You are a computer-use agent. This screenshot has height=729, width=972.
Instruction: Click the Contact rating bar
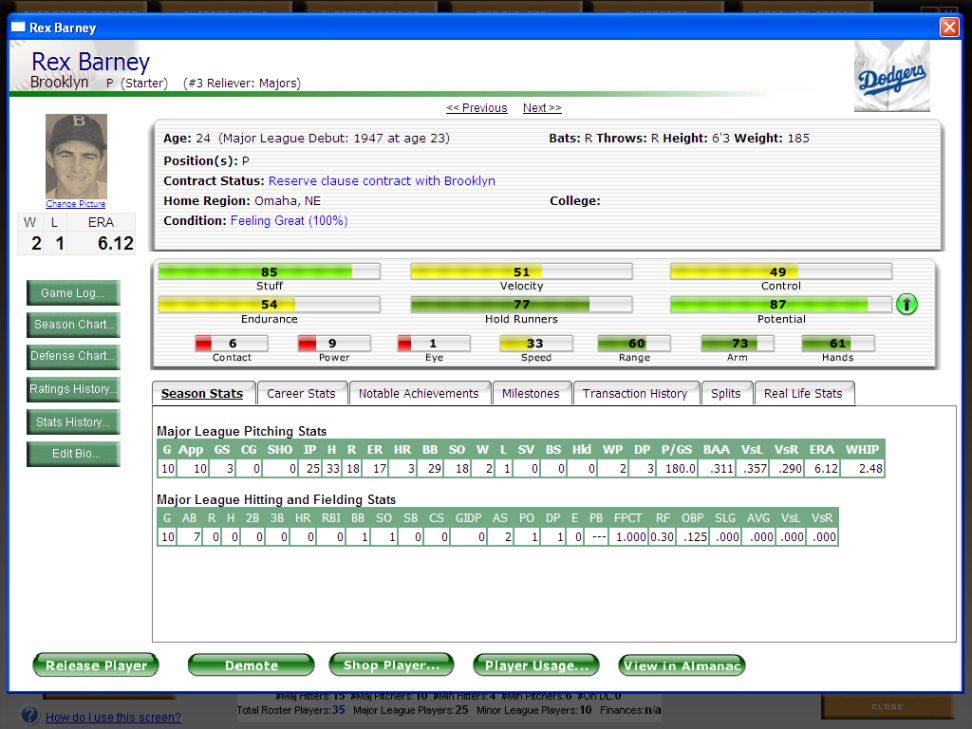[x=232, y=343]
